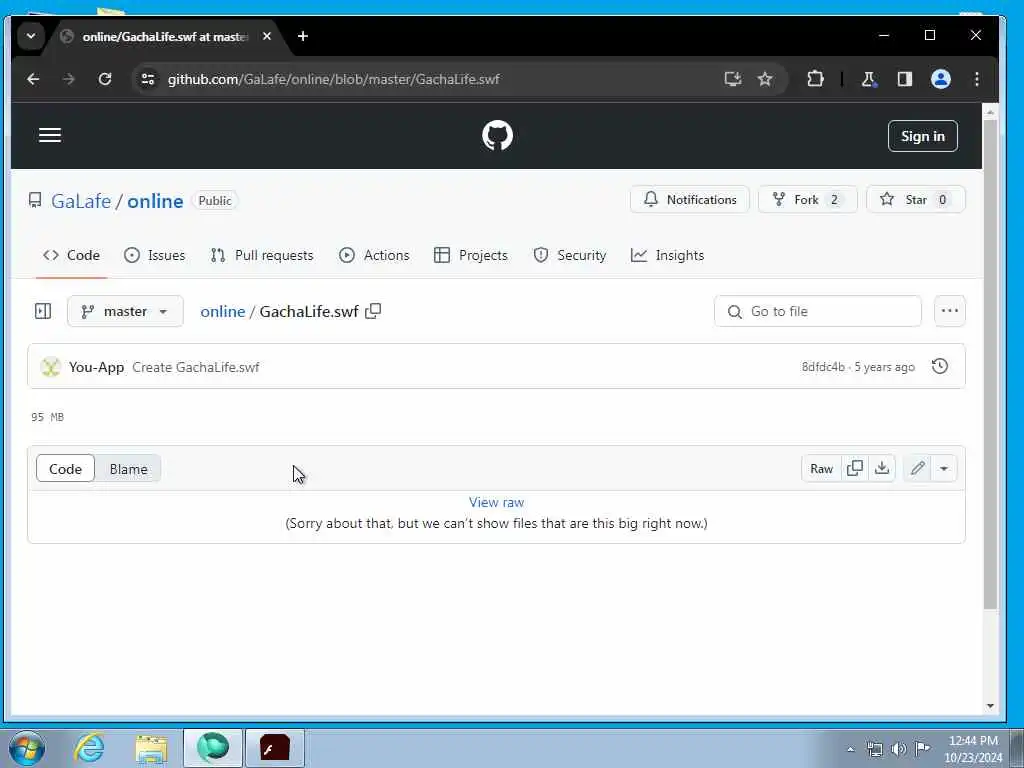Download the raw file icon
This screenshot has width=1024, height=768.
pos(882,468)
